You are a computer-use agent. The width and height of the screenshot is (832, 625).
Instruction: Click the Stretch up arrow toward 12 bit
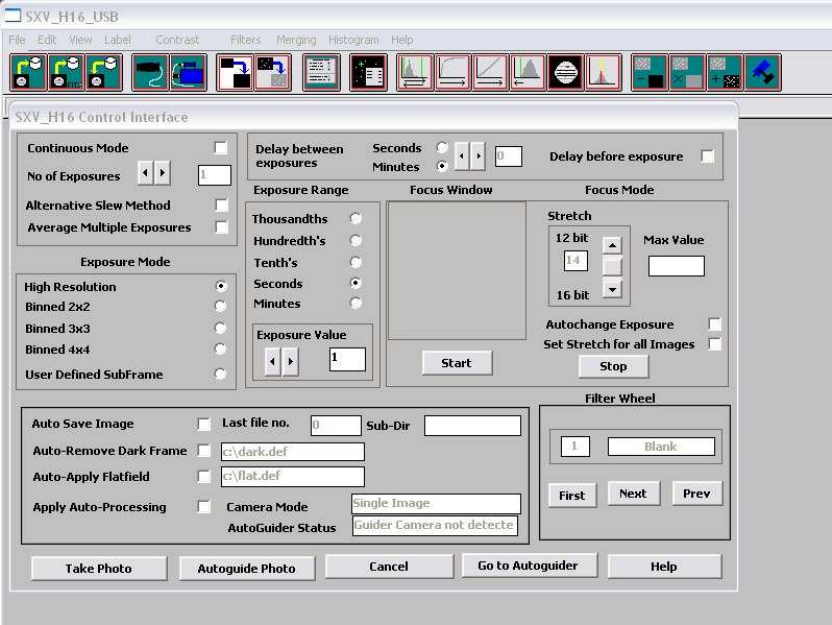[x=612, y=245]
